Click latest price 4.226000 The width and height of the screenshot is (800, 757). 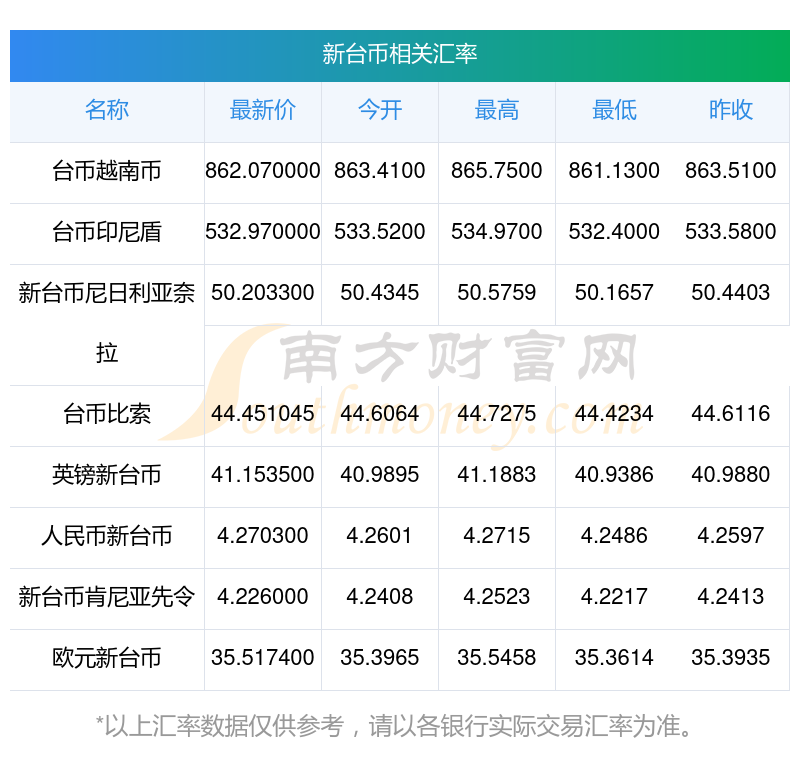[x=263, y=597]
